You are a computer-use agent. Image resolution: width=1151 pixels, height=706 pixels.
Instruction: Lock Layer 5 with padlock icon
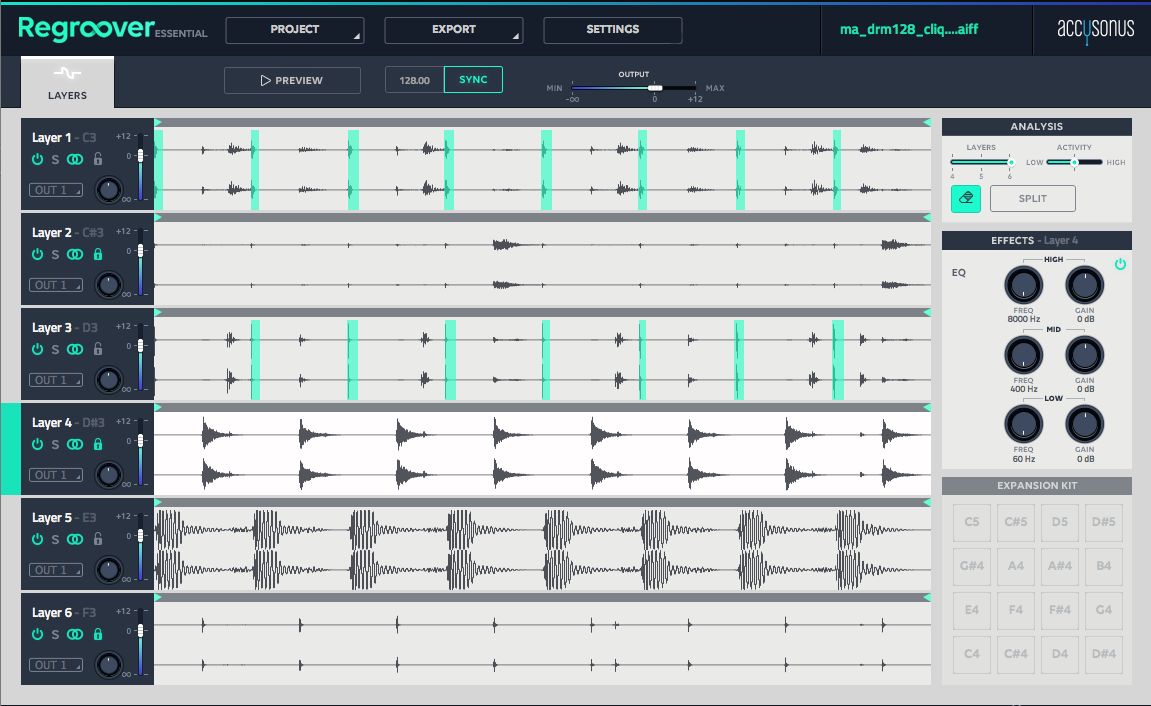[x=98, y=538]
